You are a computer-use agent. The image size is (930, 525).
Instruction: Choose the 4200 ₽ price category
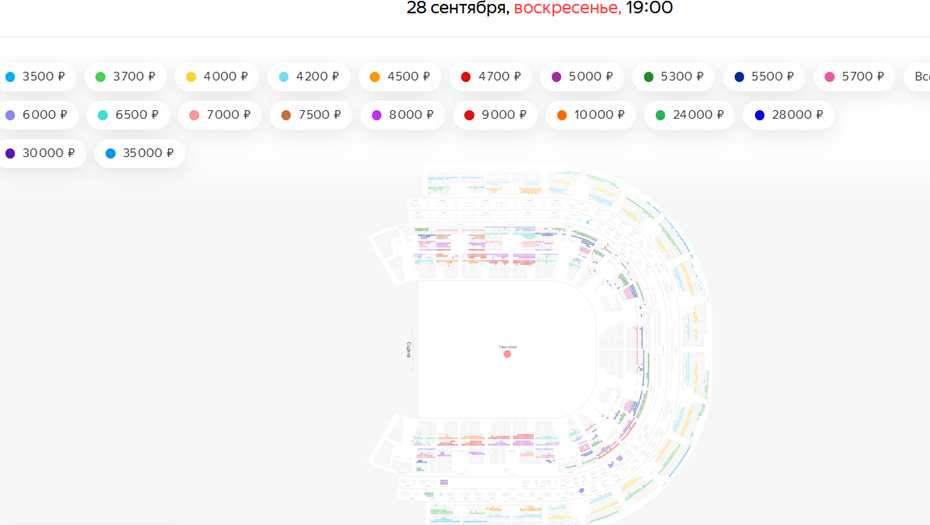[x=309, y=77]
